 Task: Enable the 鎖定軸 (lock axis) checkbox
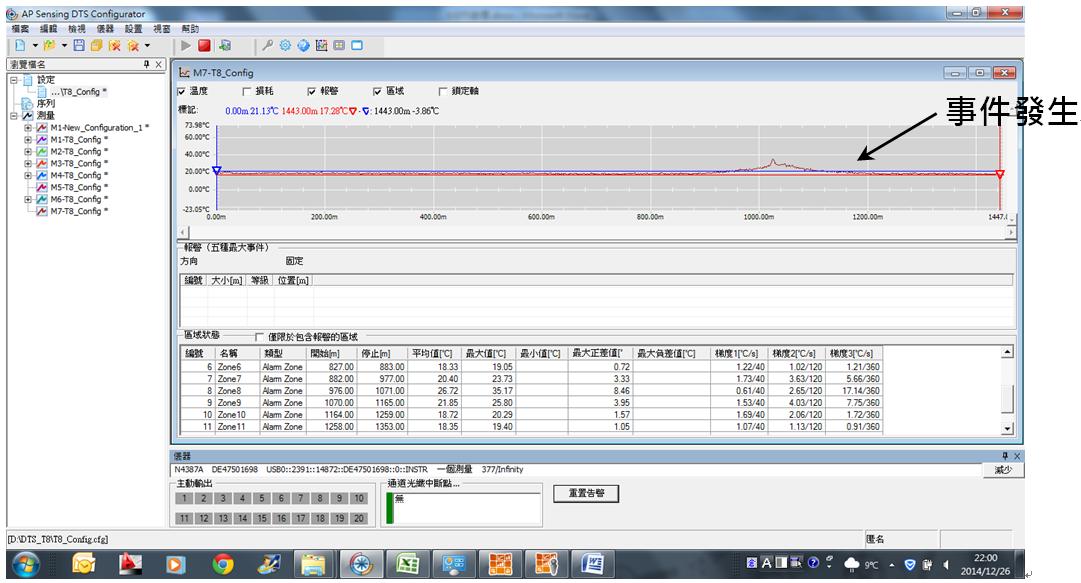[443, 91]
